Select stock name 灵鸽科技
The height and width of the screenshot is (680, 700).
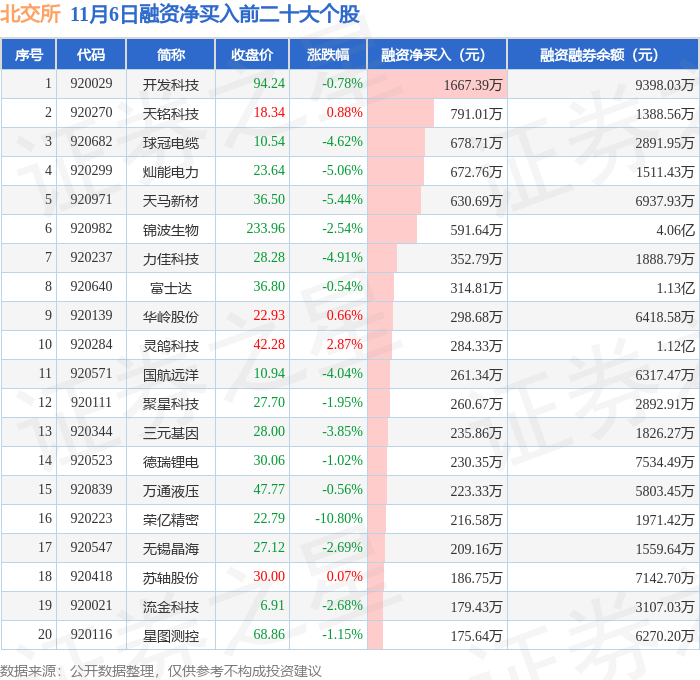(x=171, y=346)
